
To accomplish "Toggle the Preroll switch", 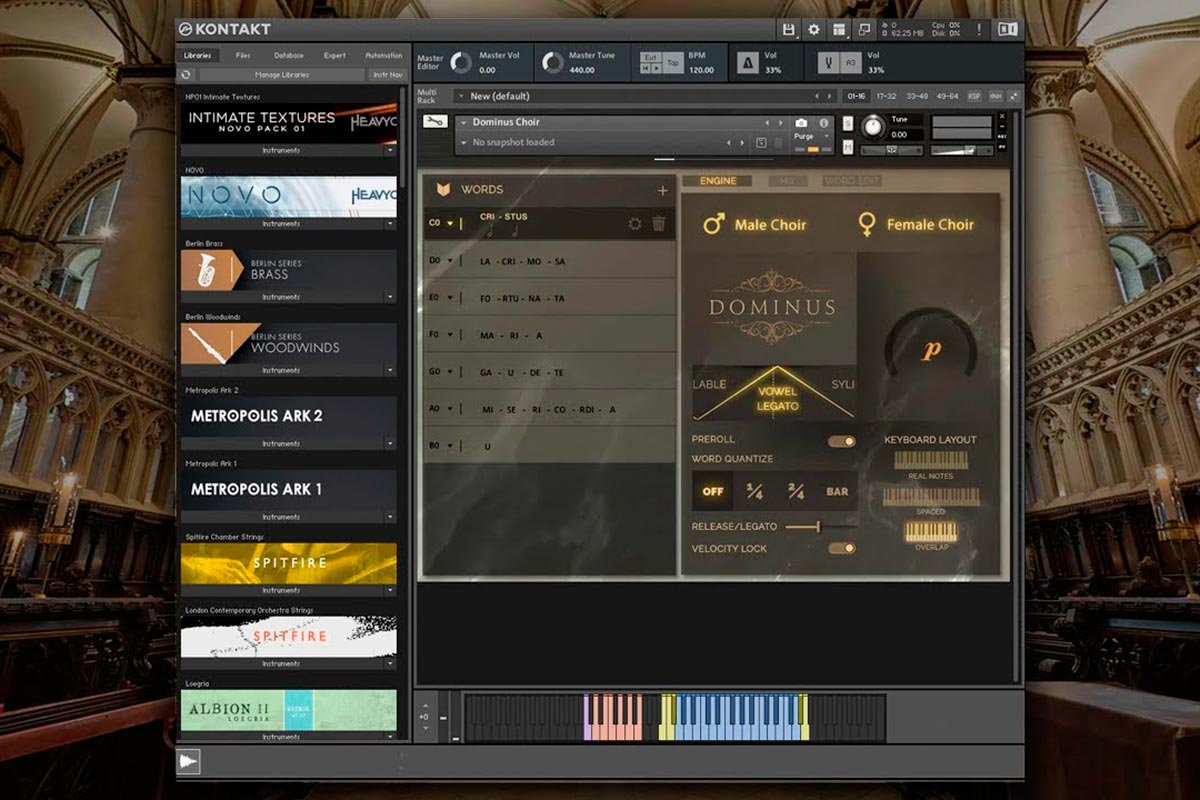I will coord(842,441).
